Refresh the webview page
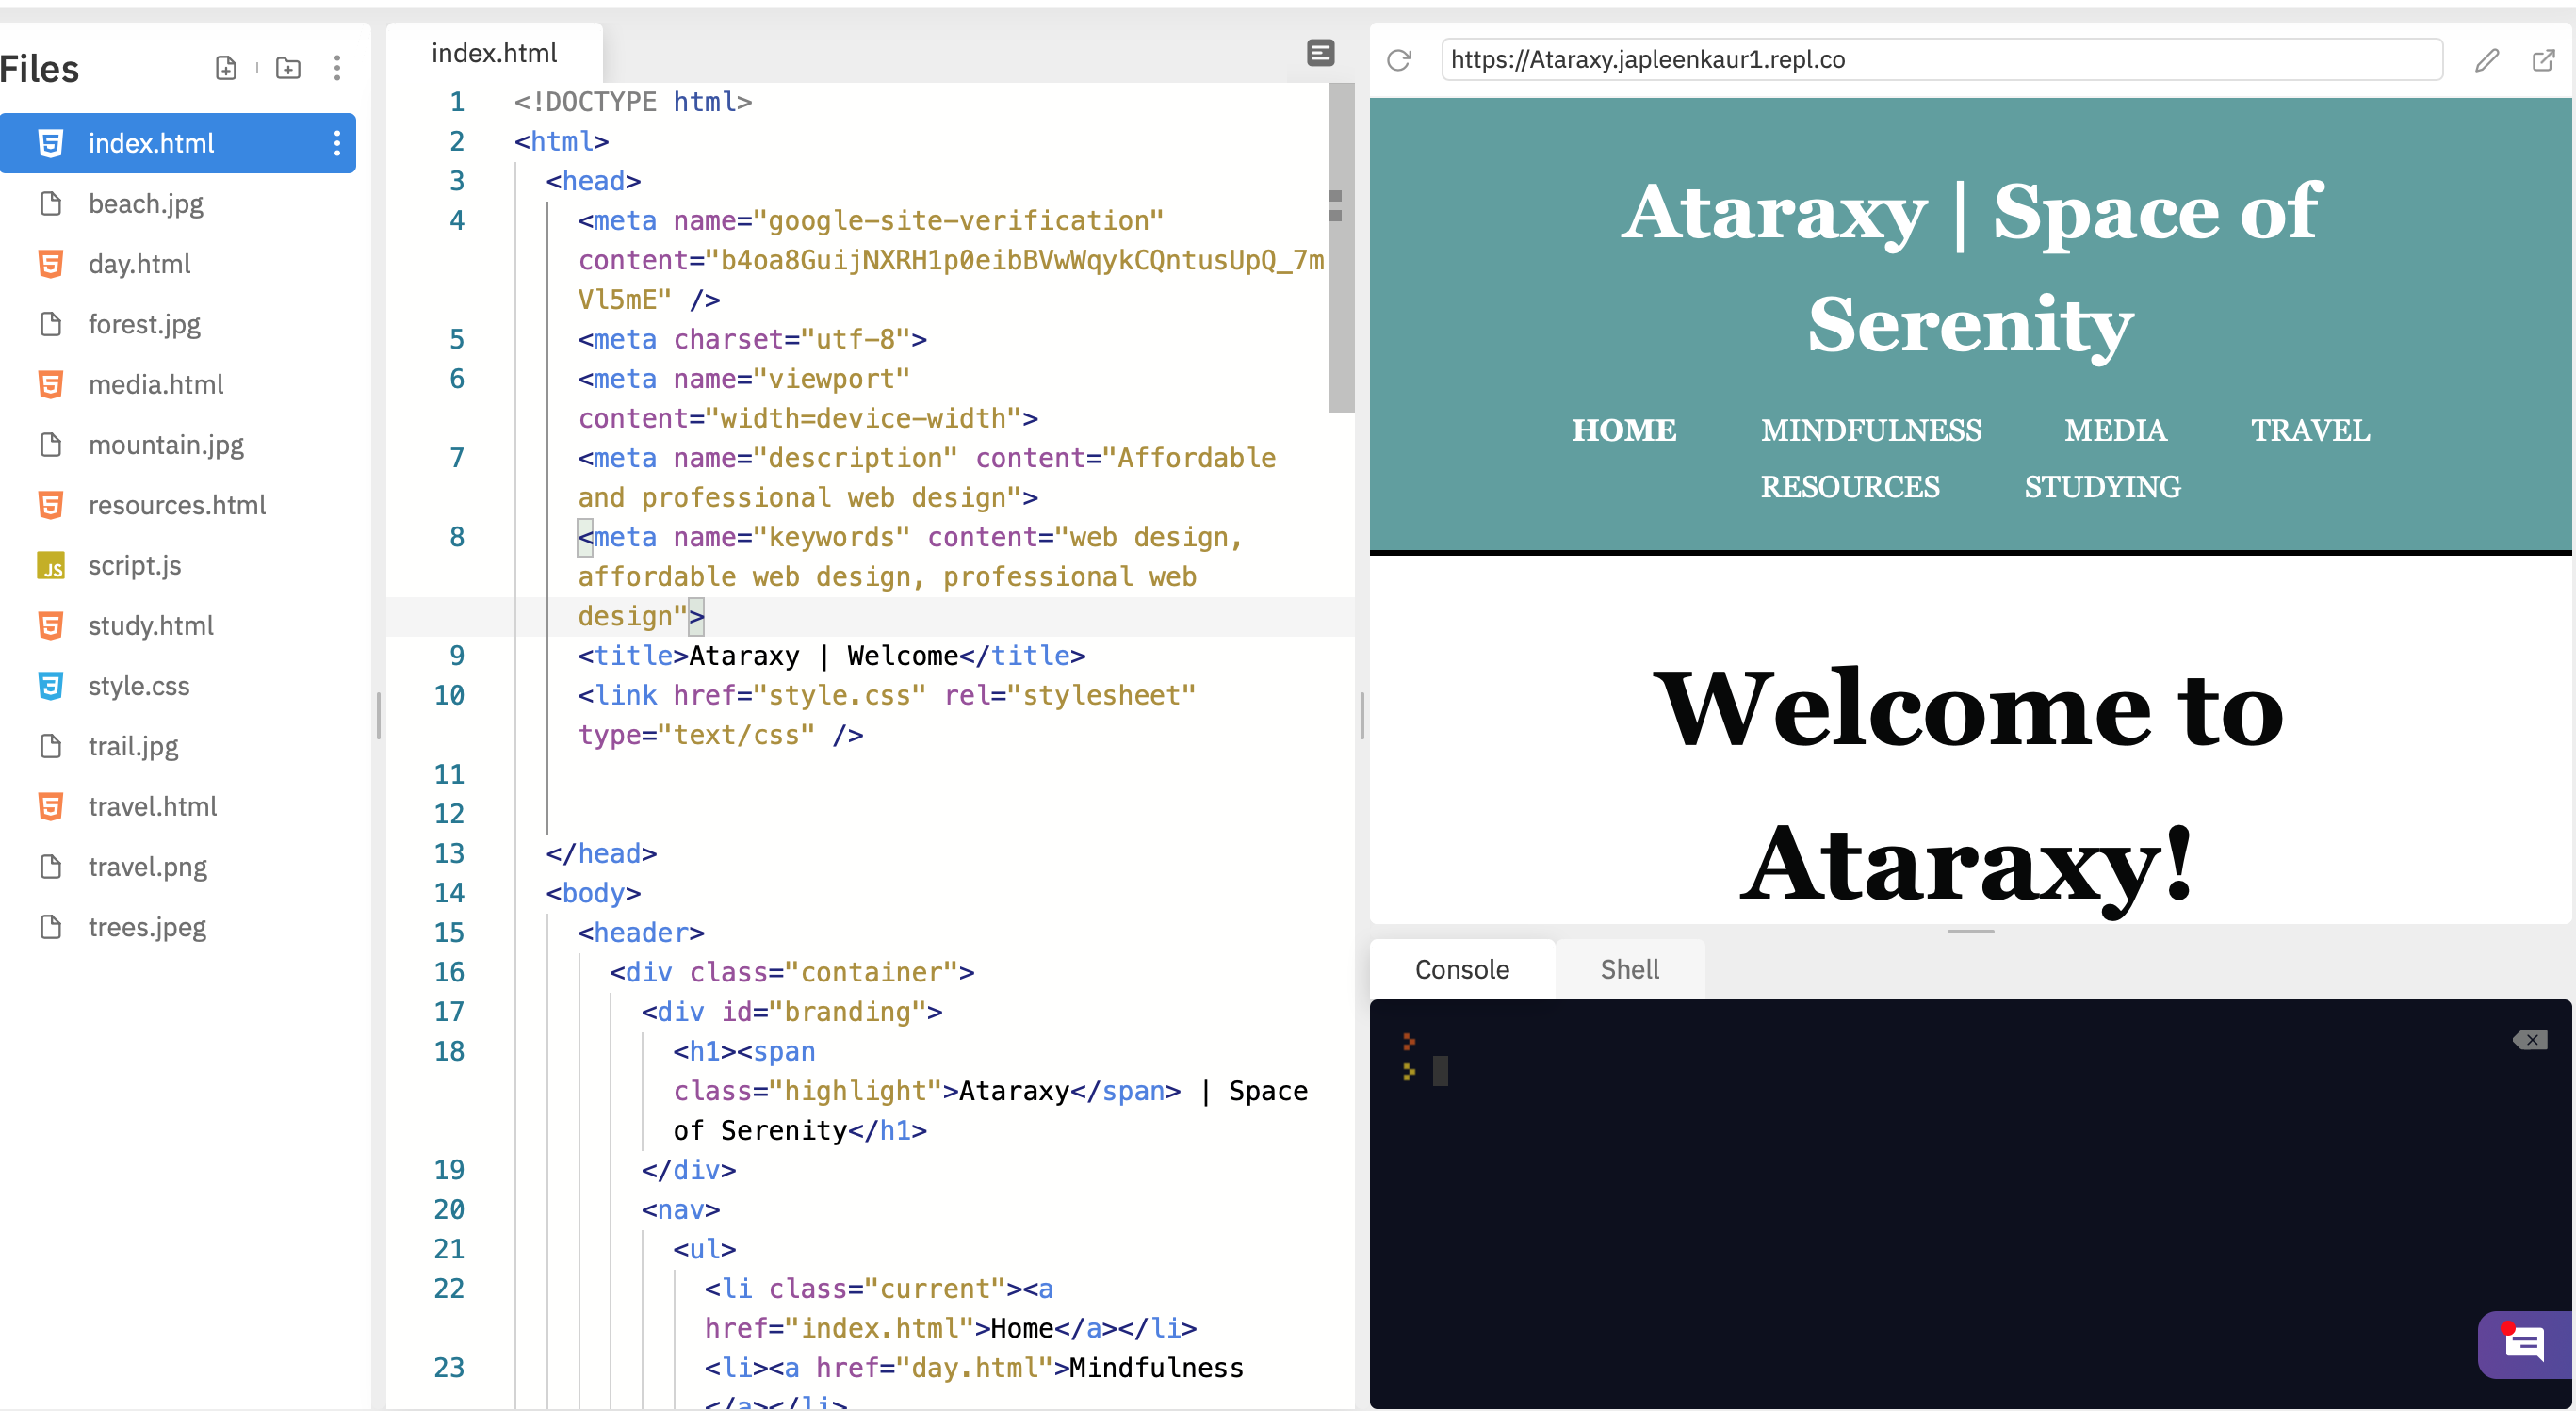Image resolution: width=2576 pixels, height=1411 pixels. [1399, 60]
